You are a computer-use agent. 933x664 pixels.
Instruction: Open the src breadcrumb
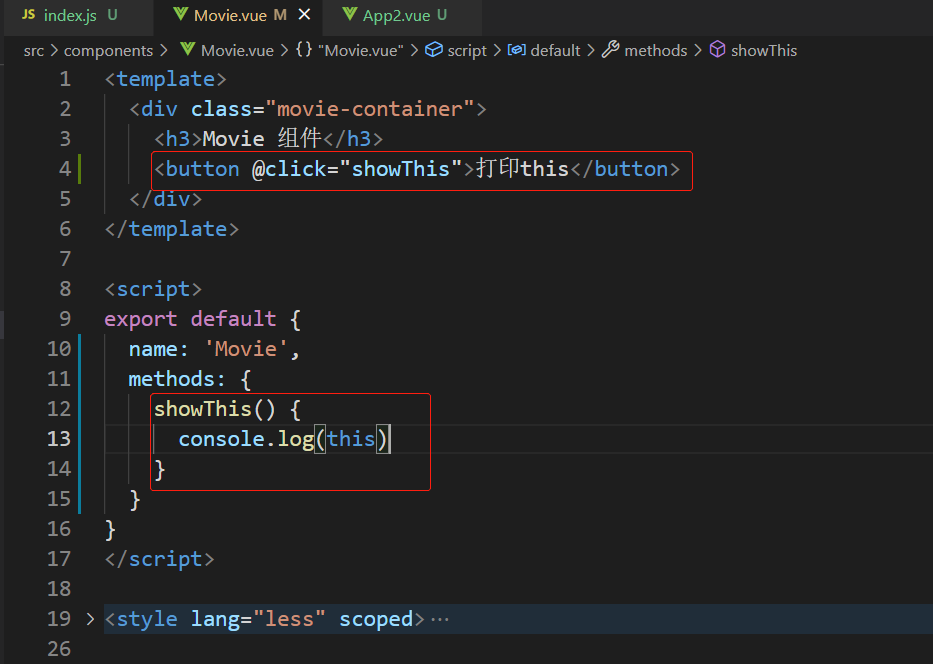click(x=34, y=51)
